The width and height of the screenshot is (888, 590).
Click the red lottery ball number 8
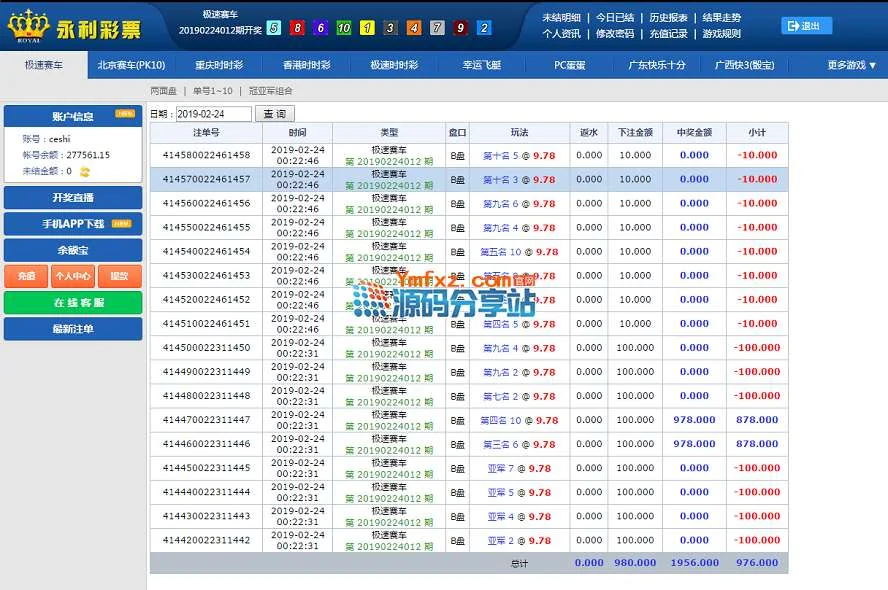click(x=297, y=28)
